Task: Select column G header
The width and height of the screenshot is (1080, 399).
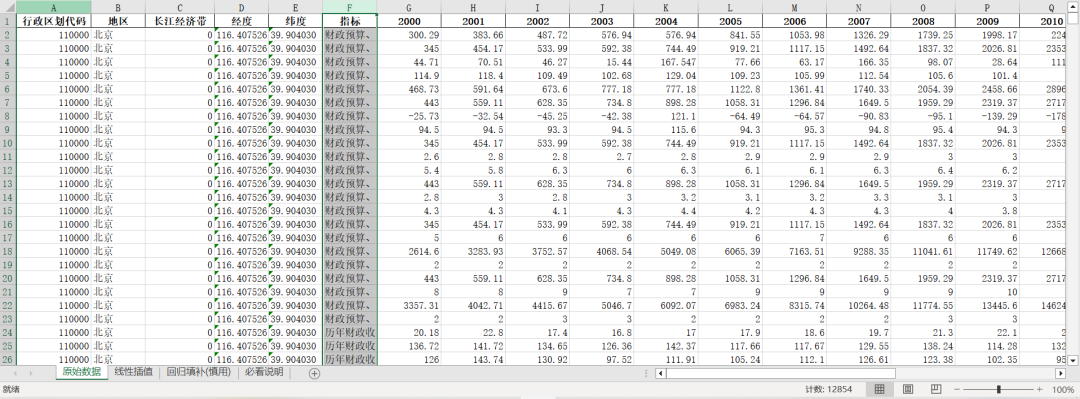Action: pyautogui.click(x=409, y=7)
